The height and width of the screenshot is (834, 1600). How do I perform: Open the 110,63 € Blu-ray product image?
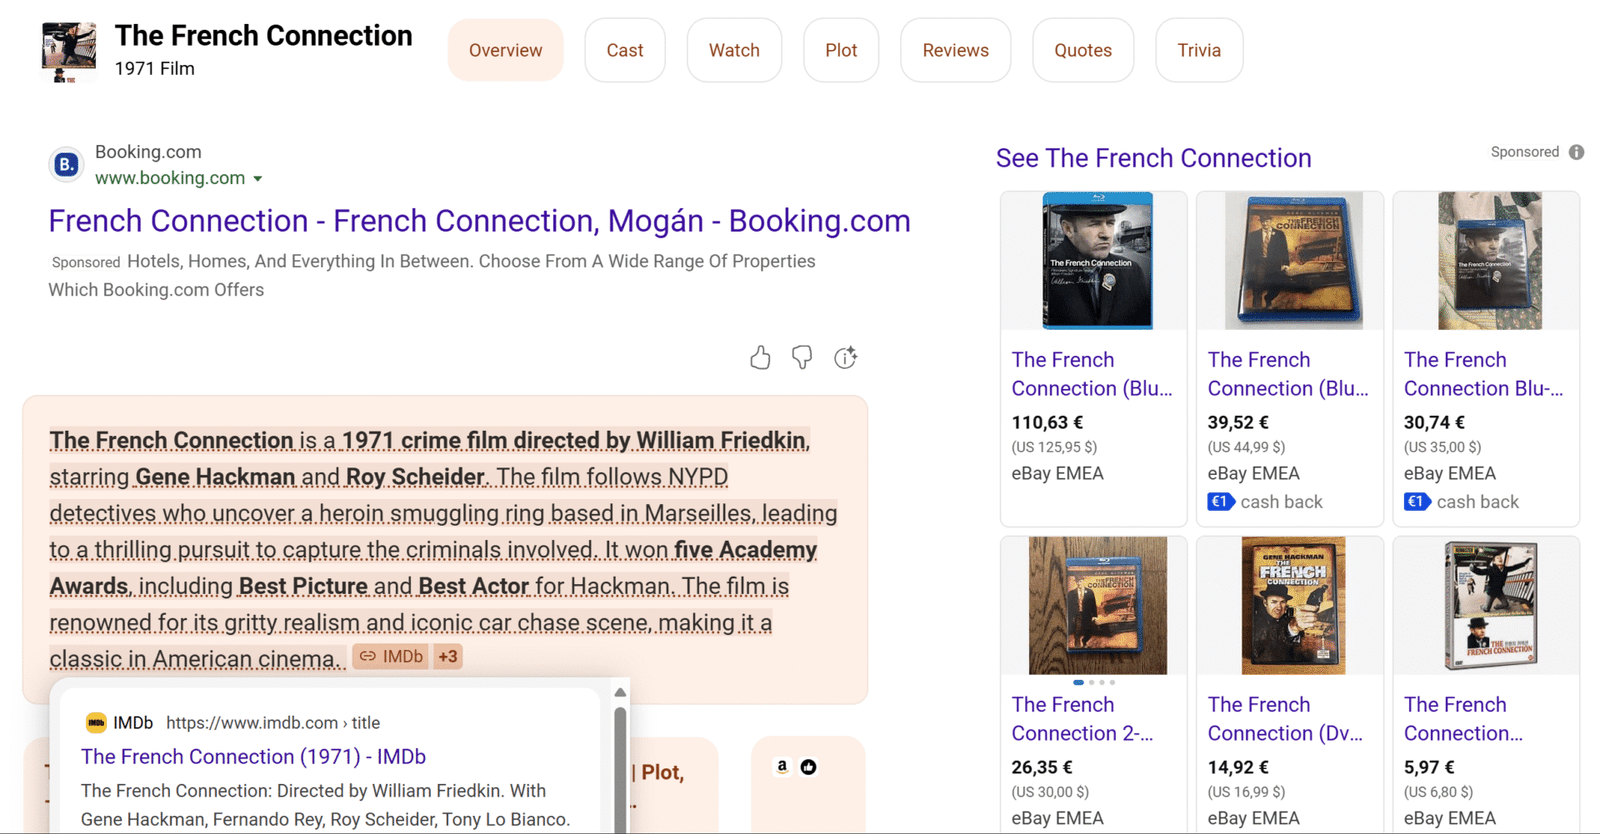(1096, 261)
